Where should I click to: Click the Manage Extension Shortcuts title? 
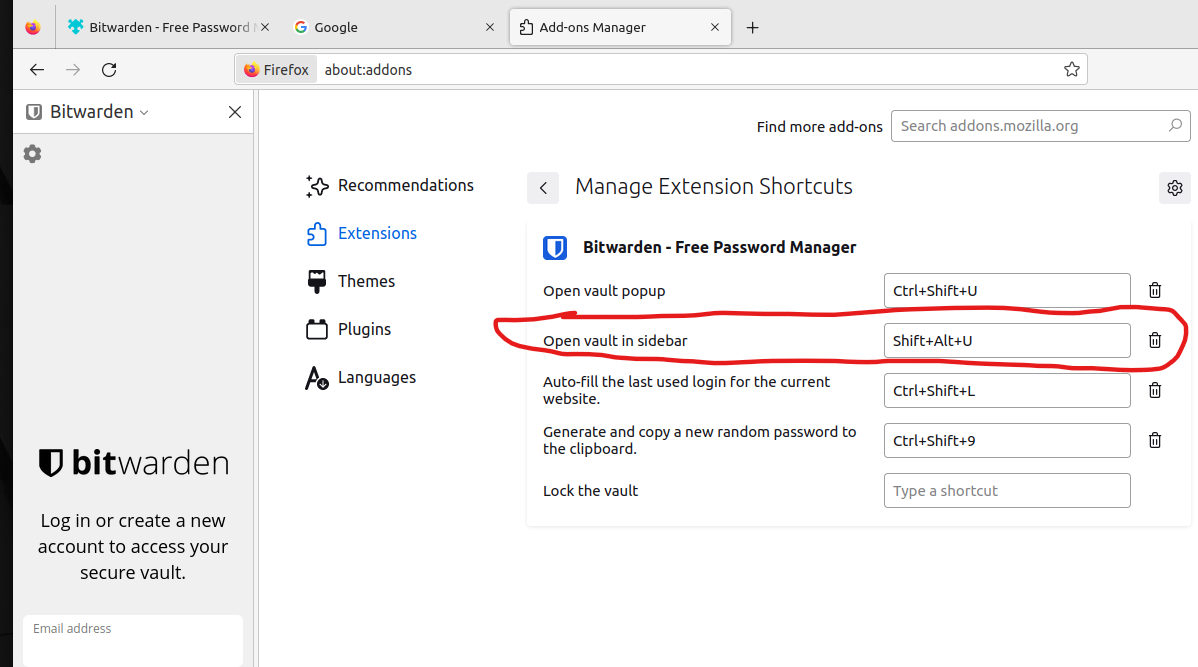[x=714, y=187]
